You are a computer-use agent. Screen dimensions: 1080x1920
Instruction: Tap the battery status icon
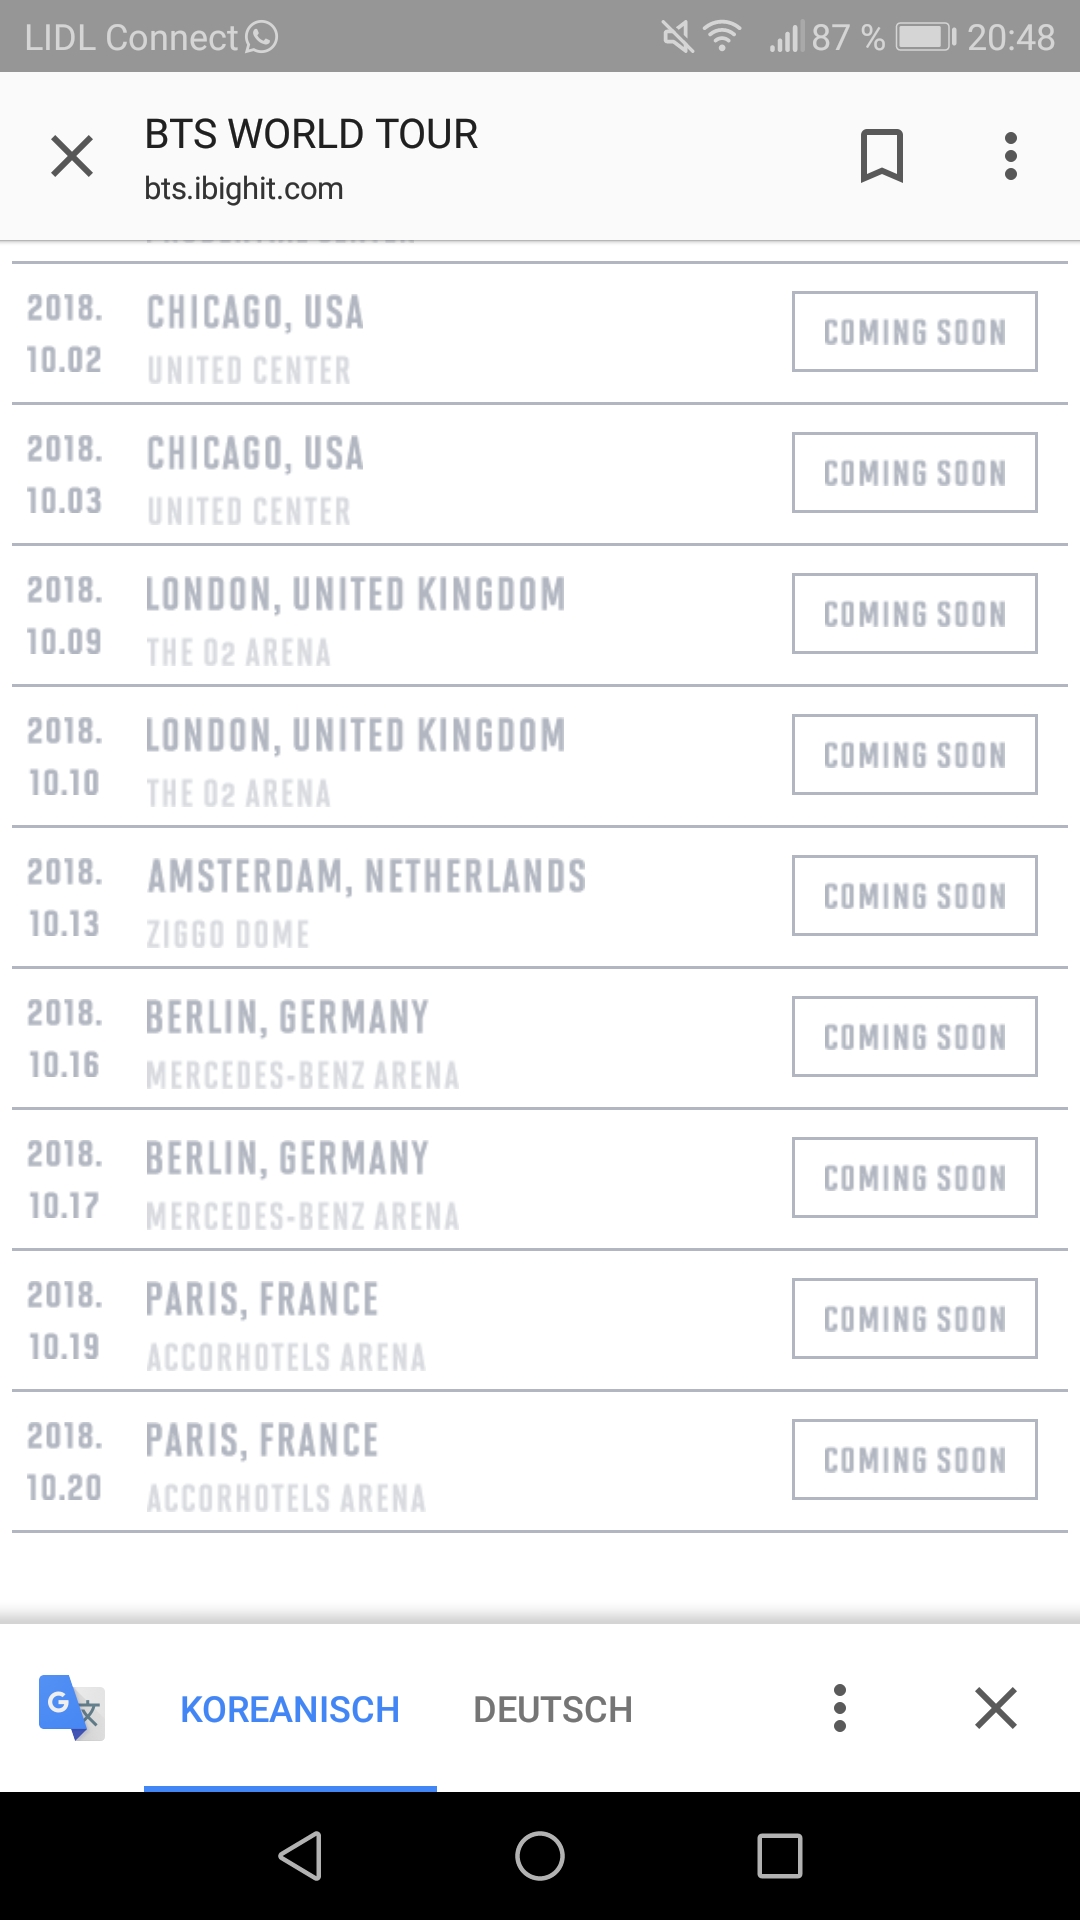coord(925,37)
